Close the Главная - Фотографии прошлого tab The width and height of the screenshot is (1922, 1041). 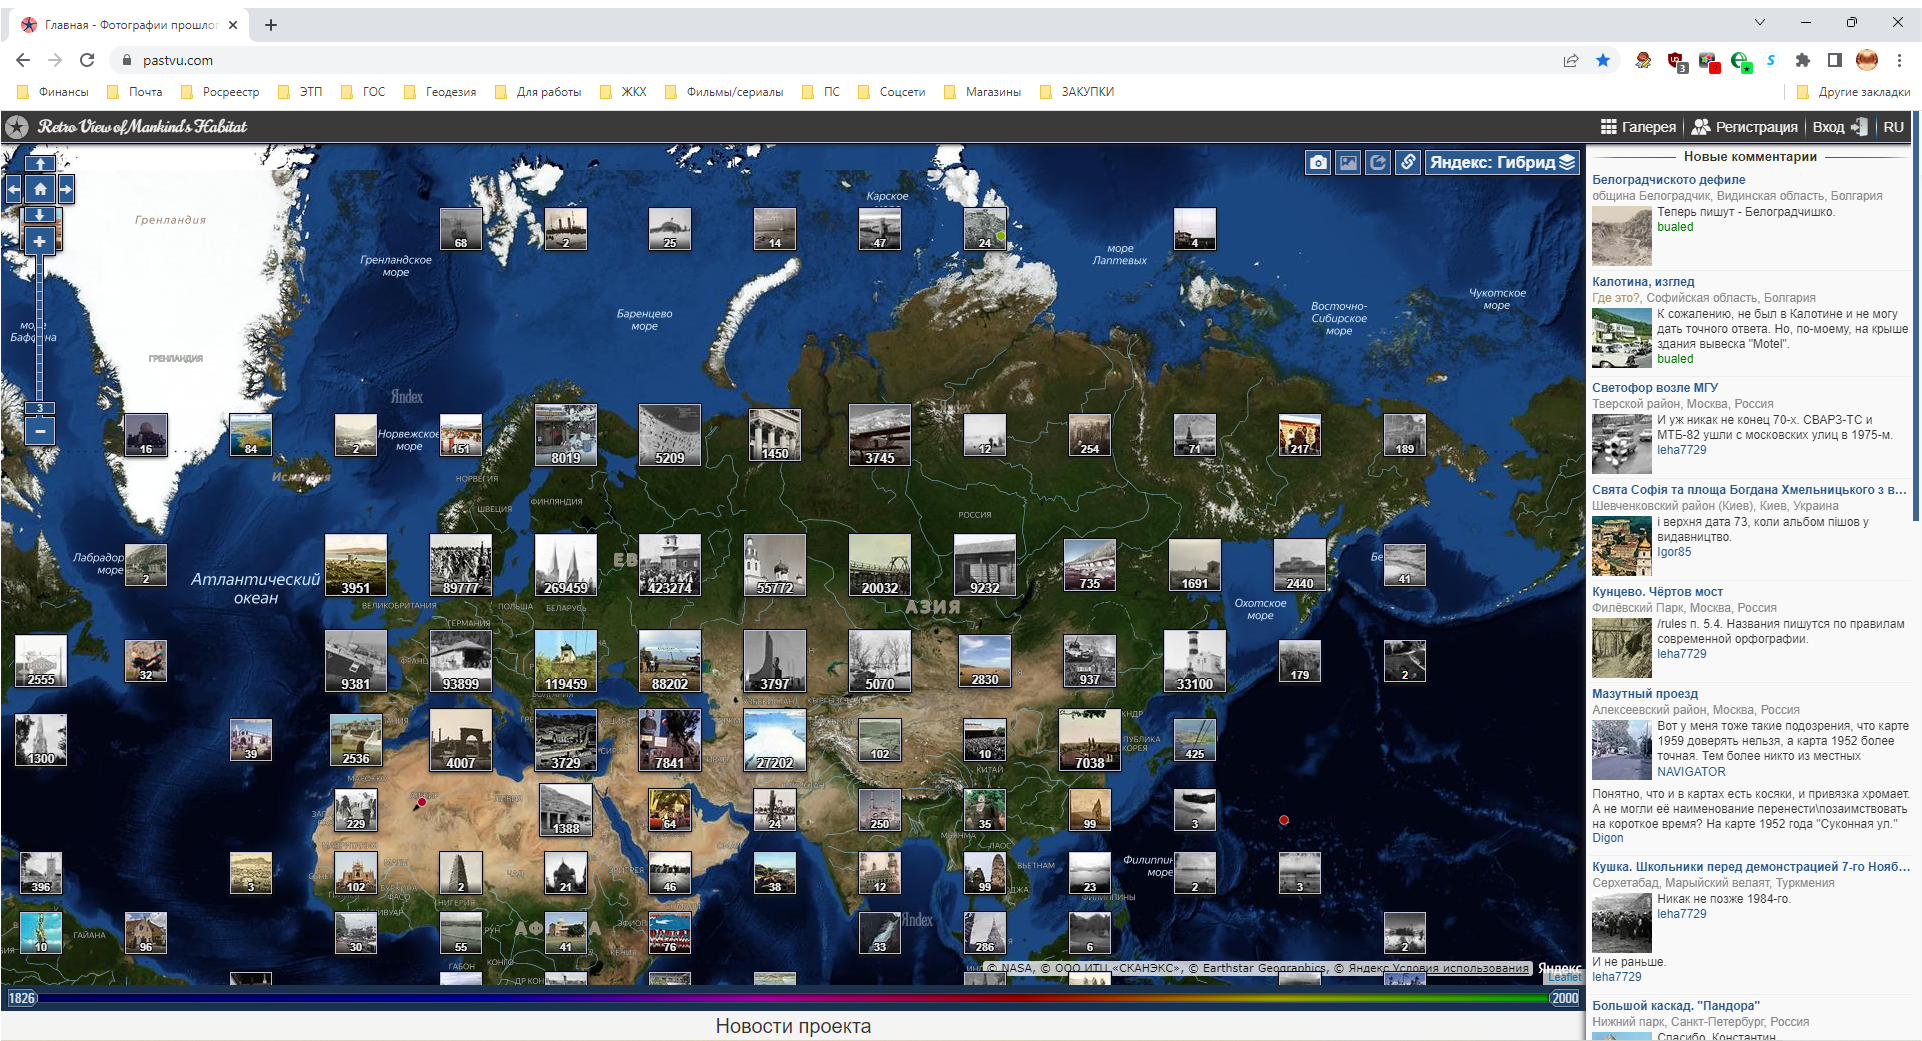233,25
